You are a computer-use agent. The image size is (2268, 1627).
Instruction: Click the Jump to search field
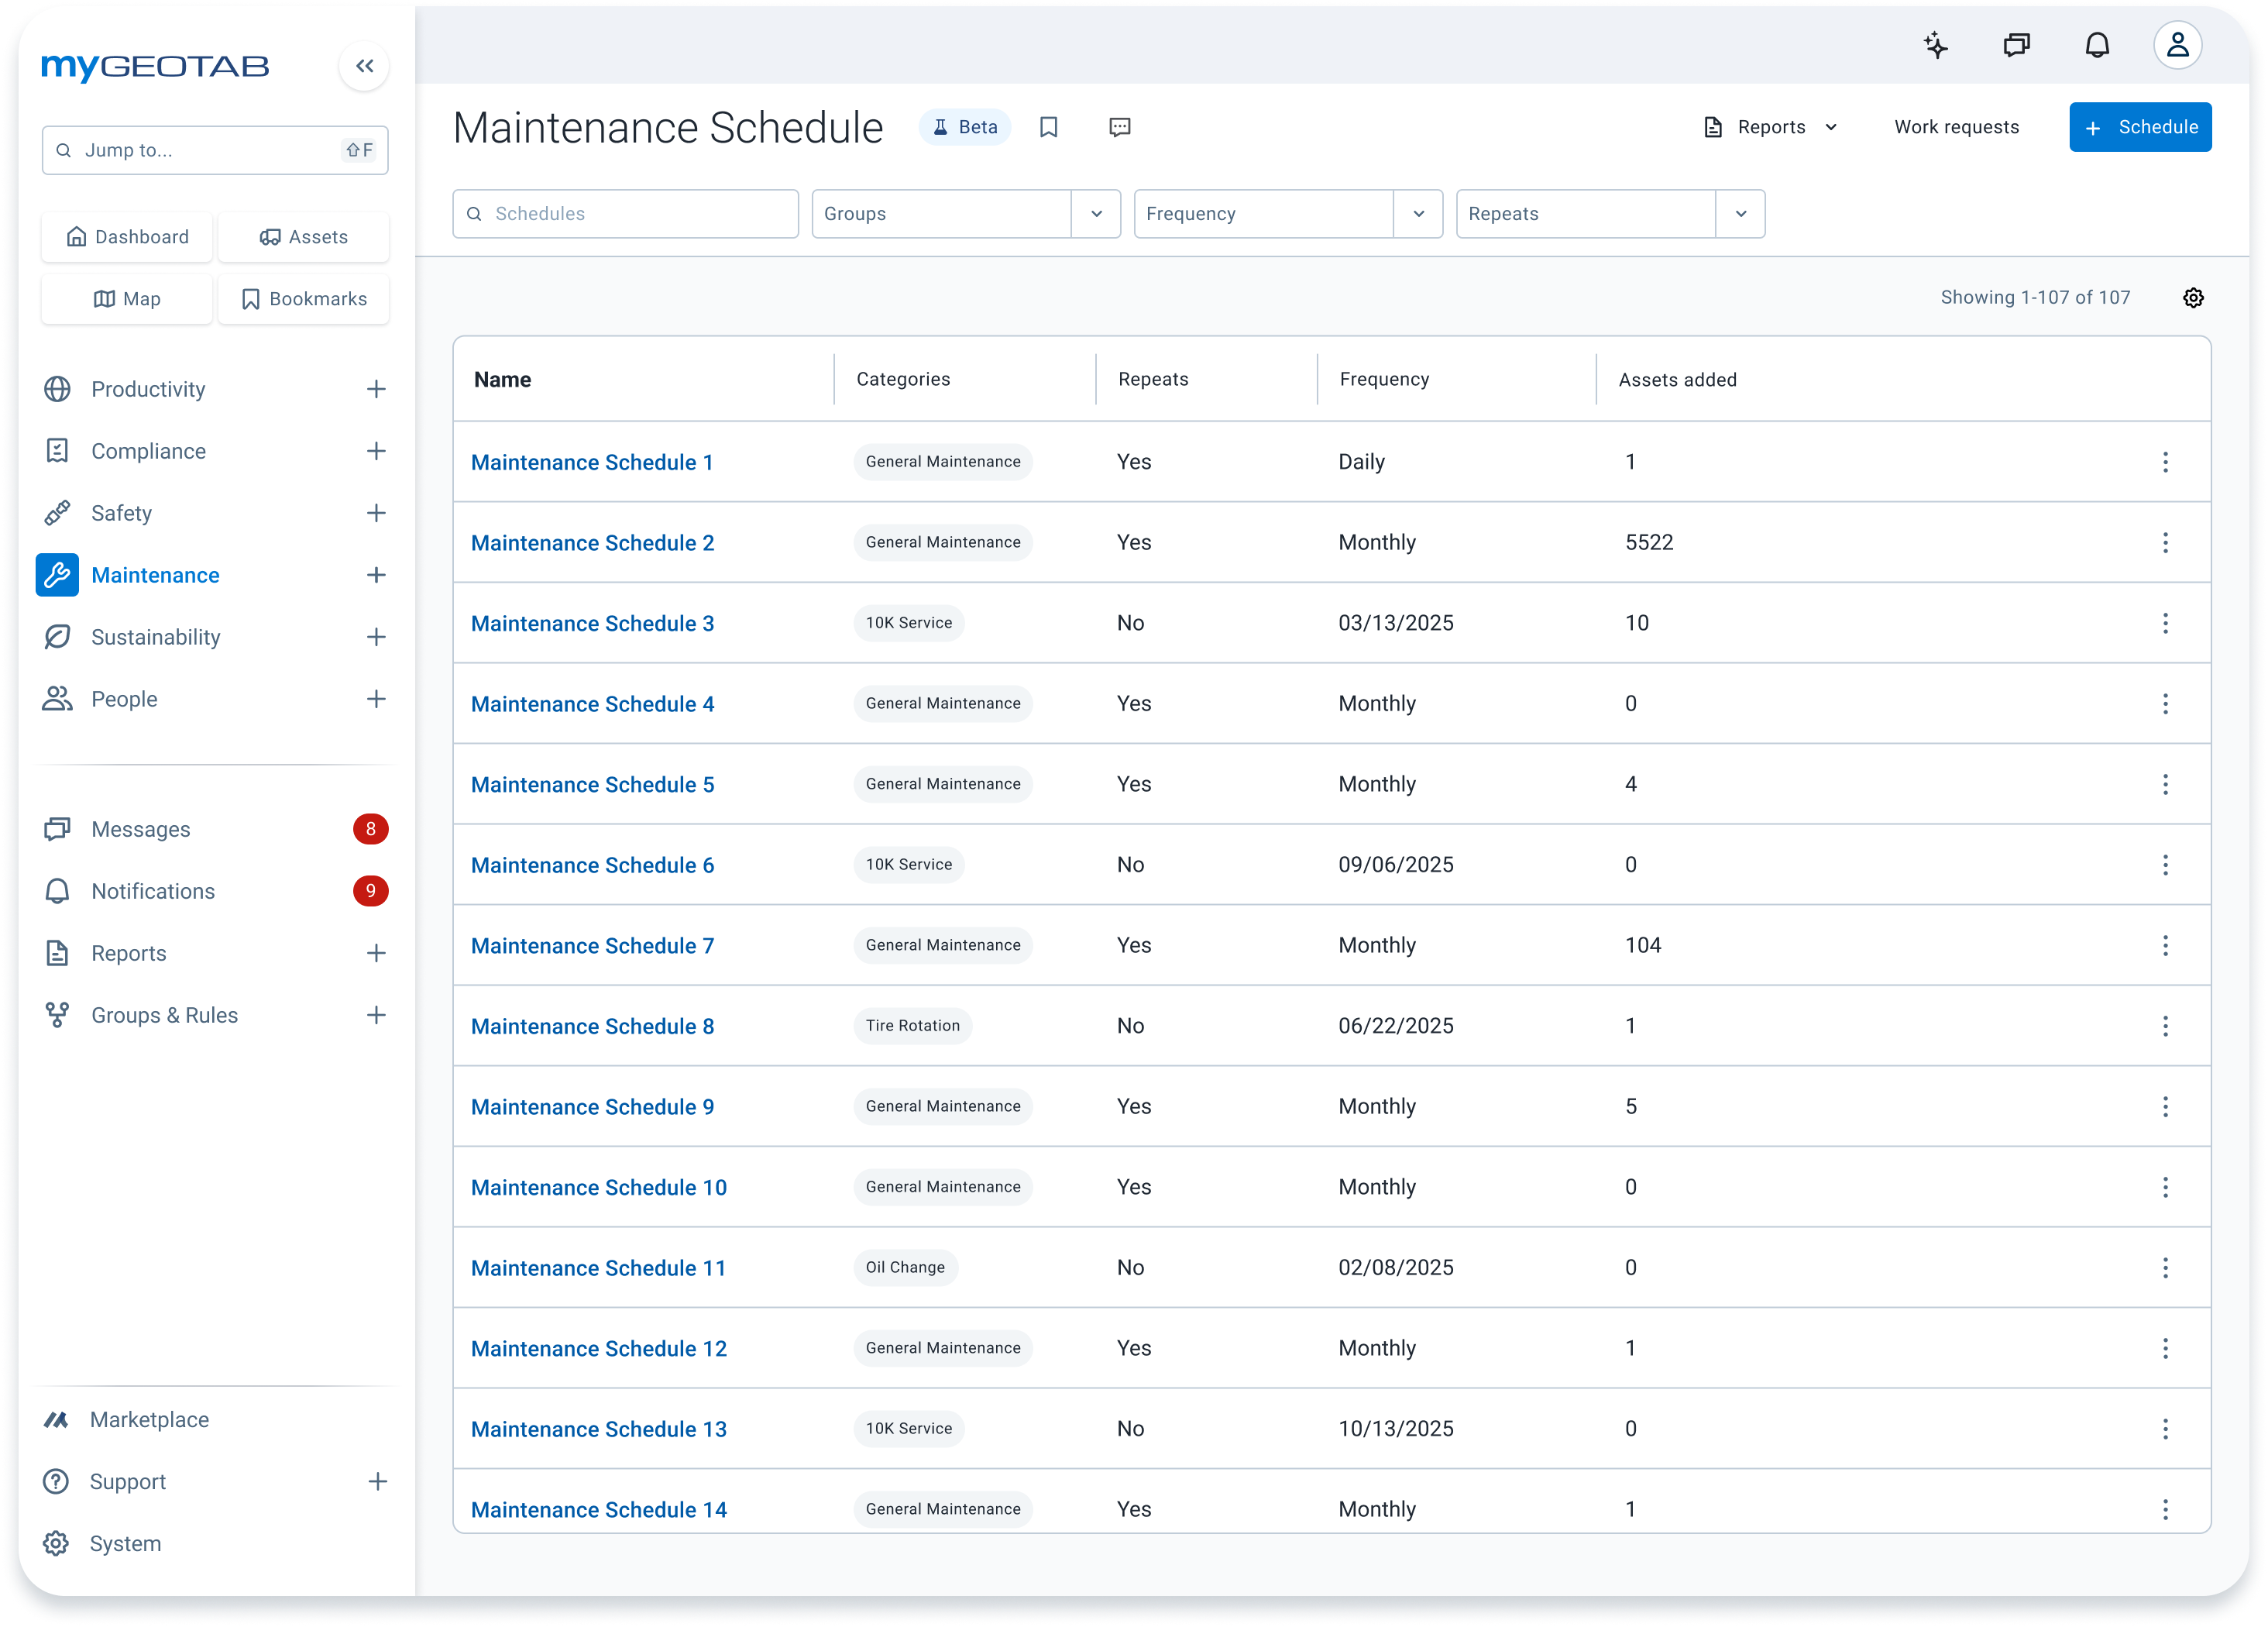pos(215,150)
